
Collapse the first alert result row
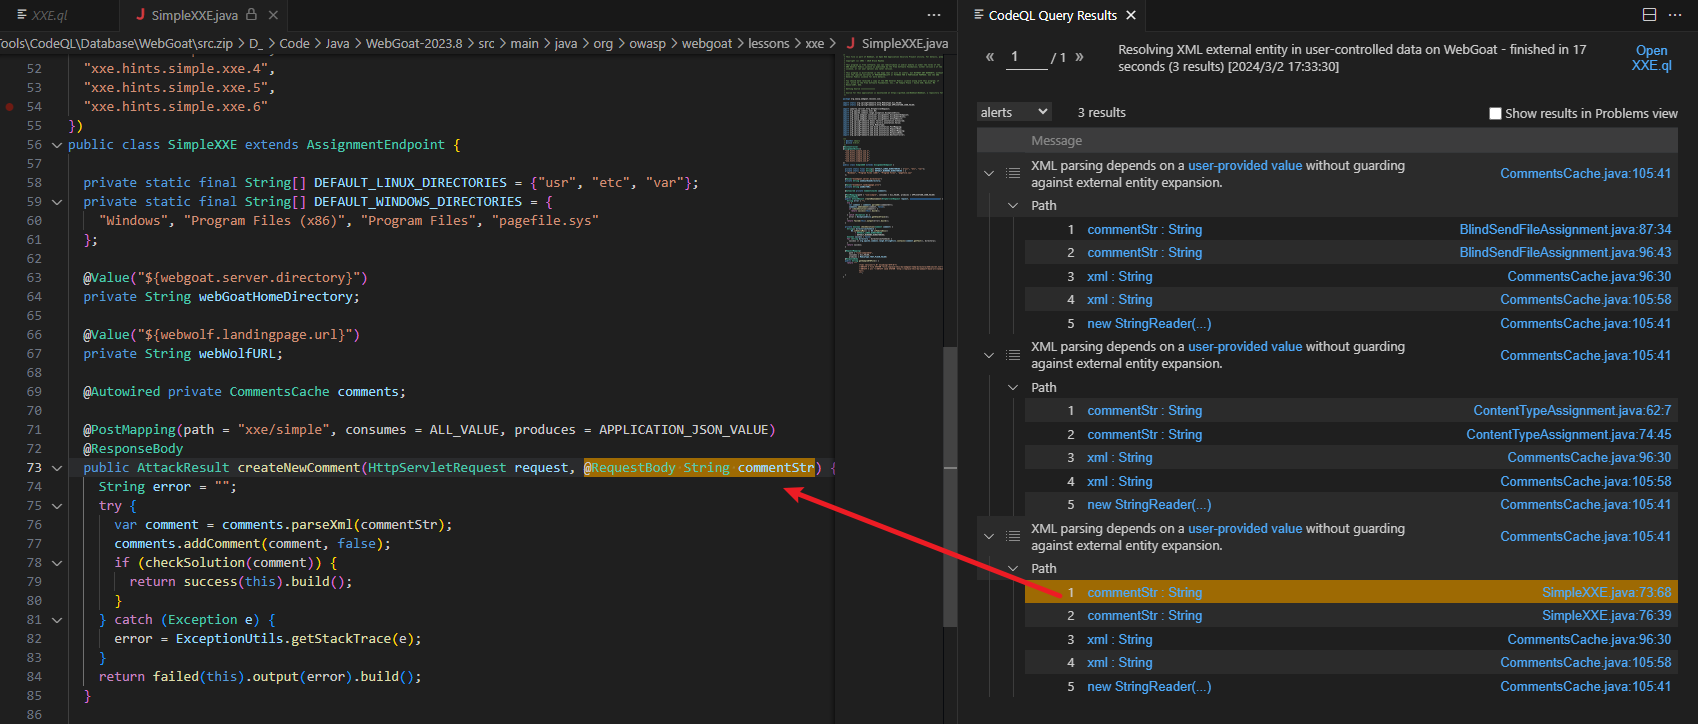pyautogui.click(x=989, y=174)
